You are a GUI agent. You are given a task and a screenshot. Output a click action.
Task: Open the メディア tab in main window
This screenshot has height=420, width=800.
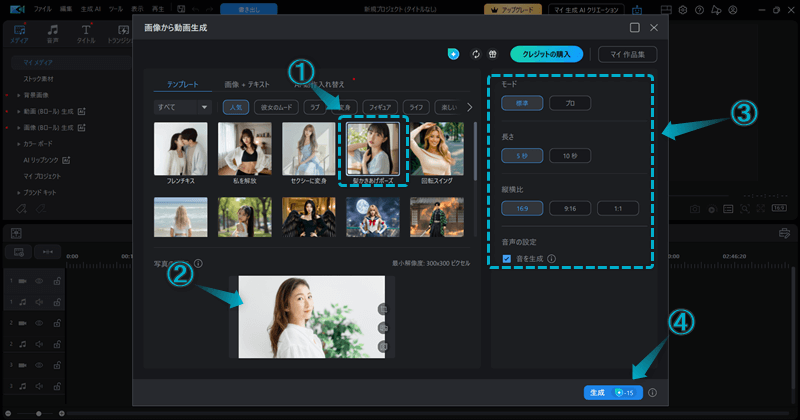(x=19, y=34)
